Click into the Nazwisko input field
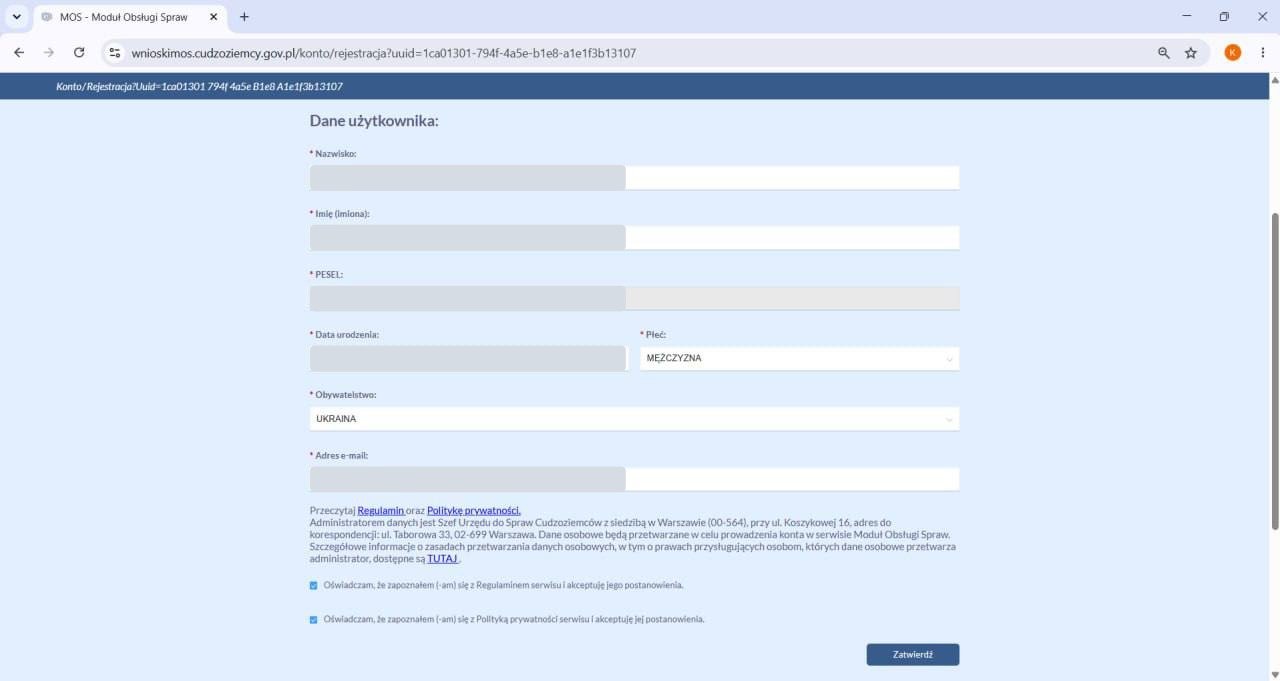 point(635,178)
